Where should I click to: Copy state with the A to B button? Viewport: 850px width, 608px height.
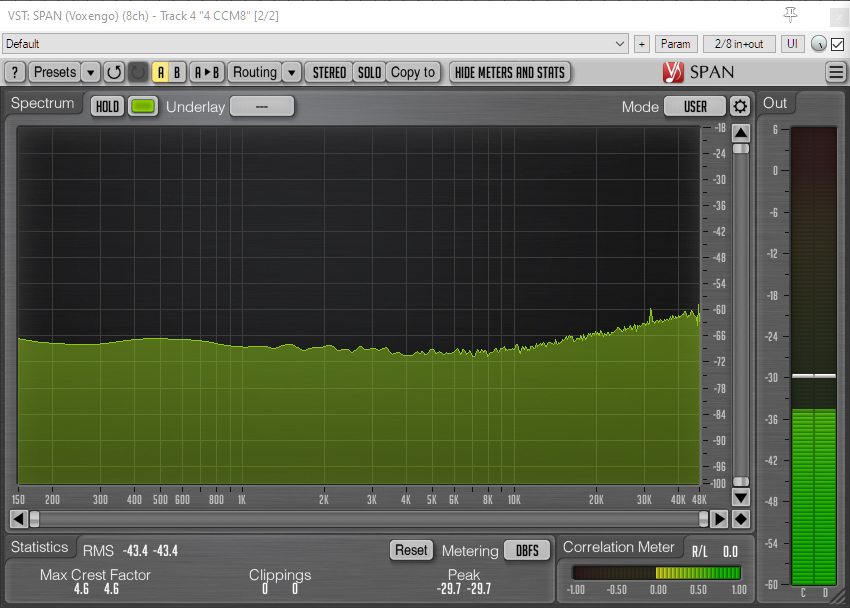(x=207, y=72)
